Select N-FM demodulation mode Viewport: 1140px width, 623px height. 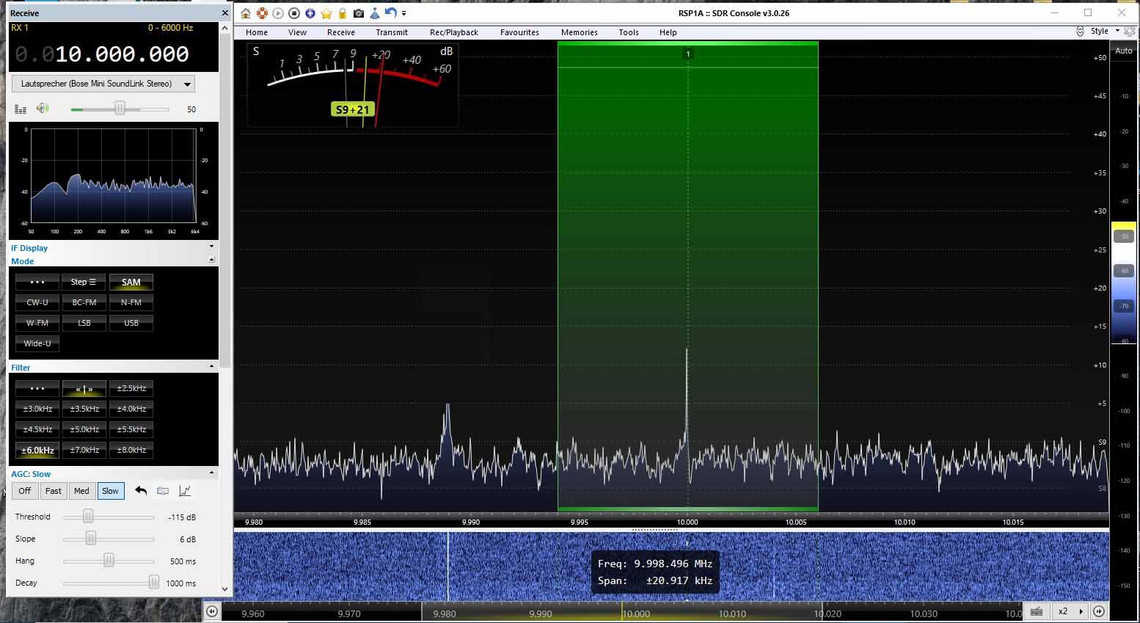click(x=131, y=302)
